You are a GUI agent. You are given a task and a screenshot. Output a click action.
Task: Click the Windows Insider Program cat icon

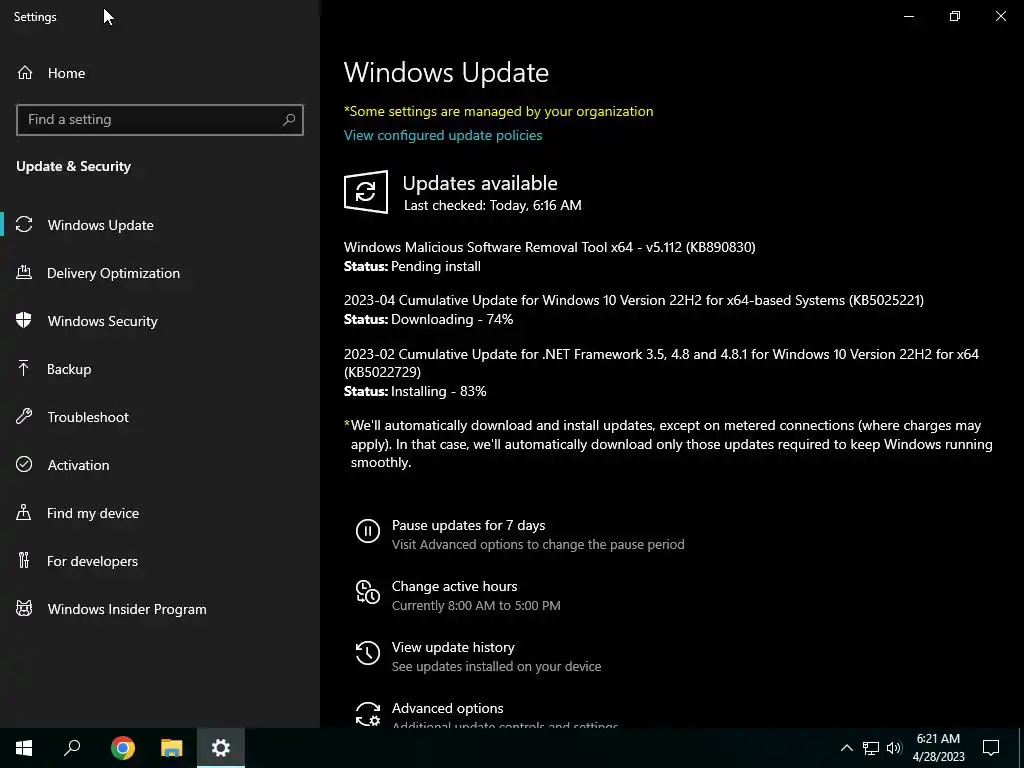coord(24,609)
